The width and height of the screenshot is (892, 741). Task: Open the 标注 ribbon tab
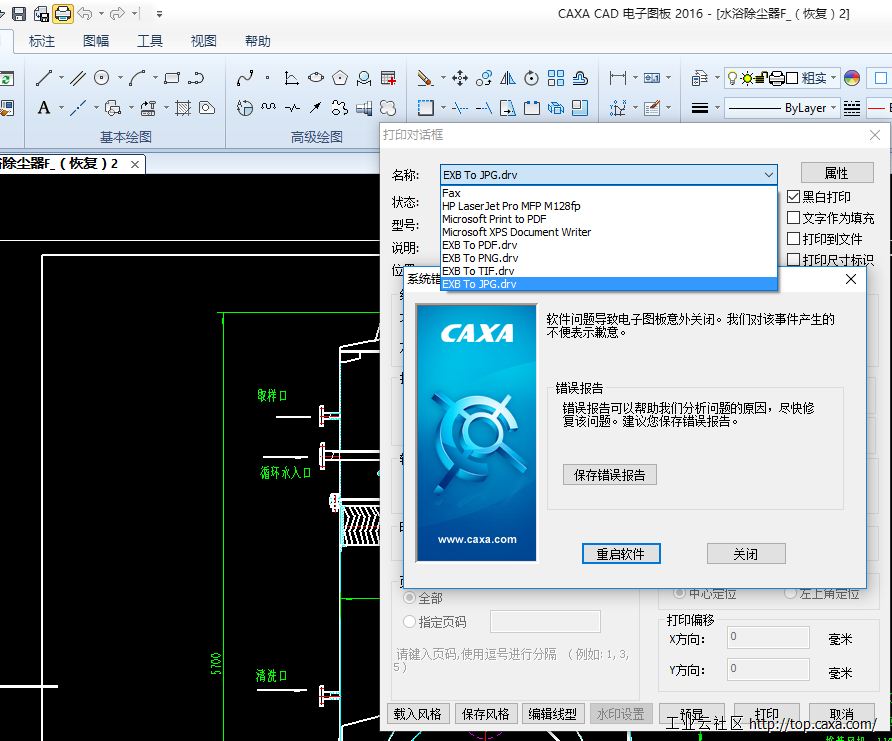42,41
